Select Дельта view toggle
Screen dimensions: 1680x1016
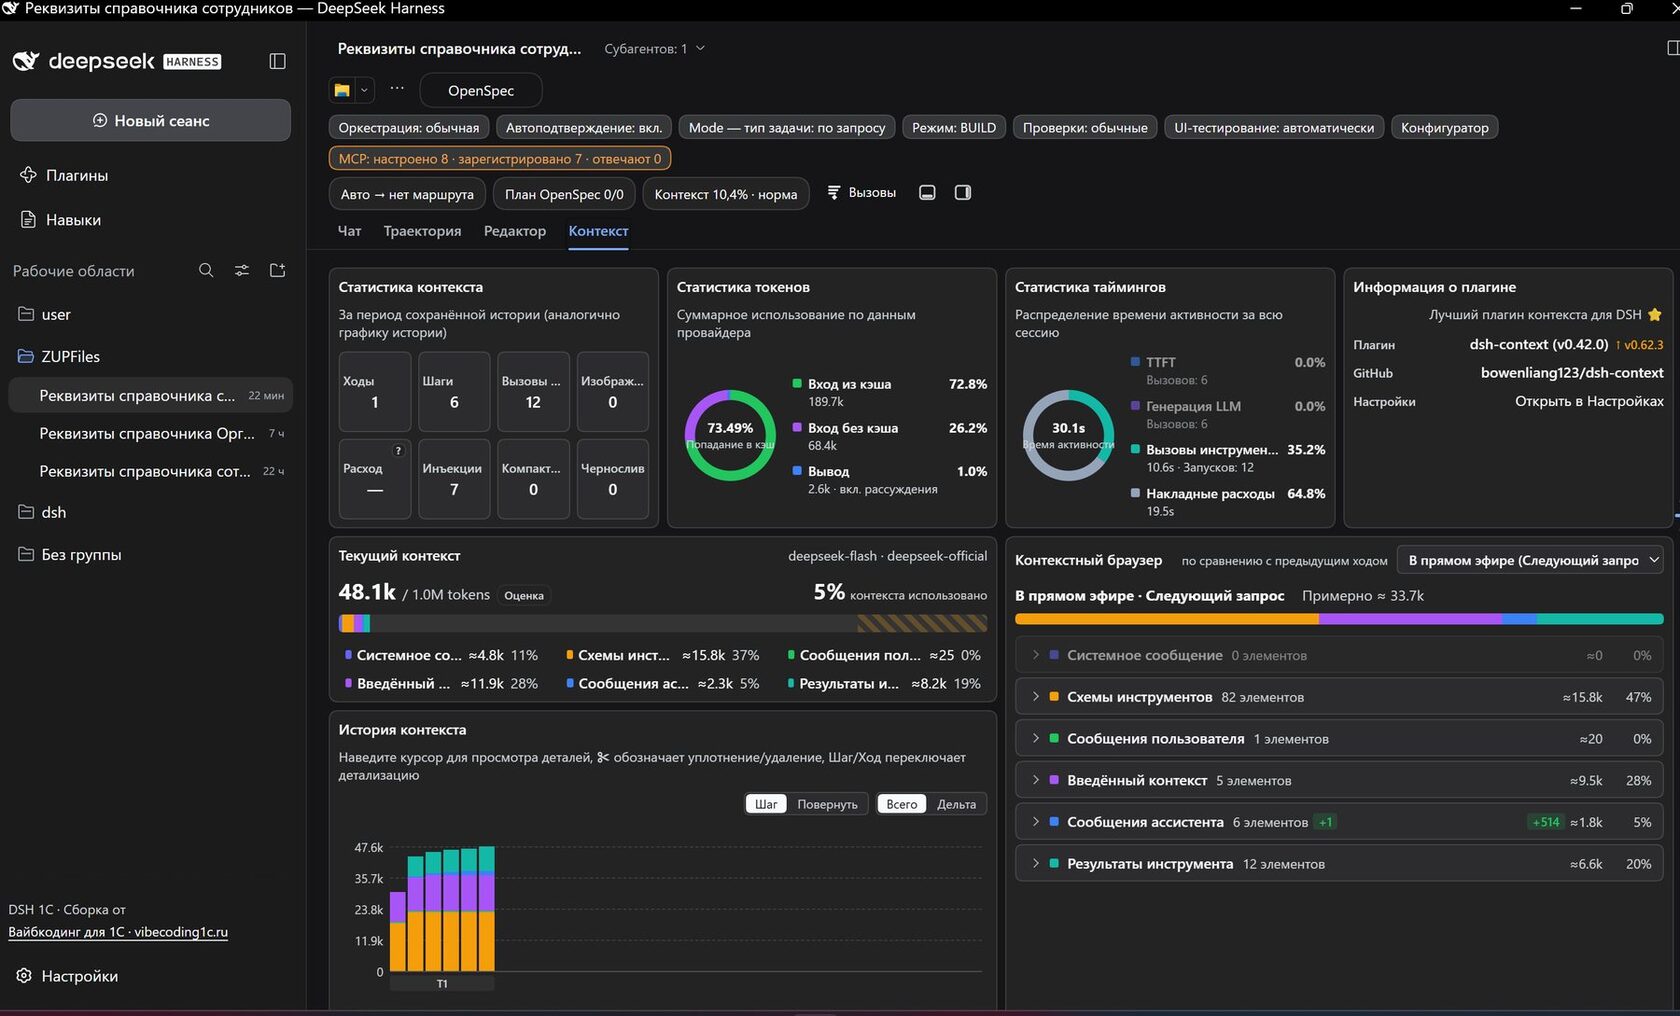[x=956, y=804]
